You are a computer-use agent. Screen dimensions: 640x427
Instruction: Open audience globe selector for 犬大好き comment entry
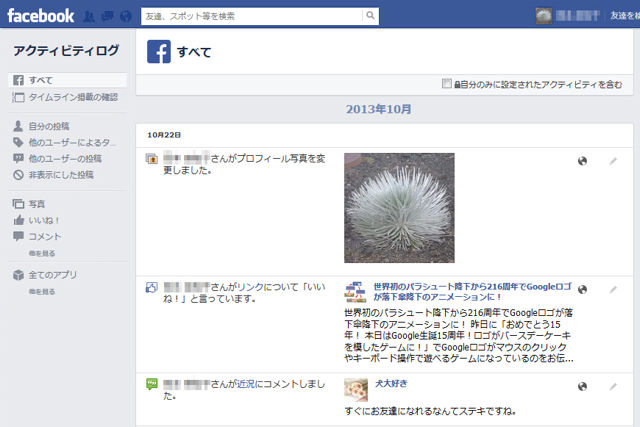pos(582,386)
